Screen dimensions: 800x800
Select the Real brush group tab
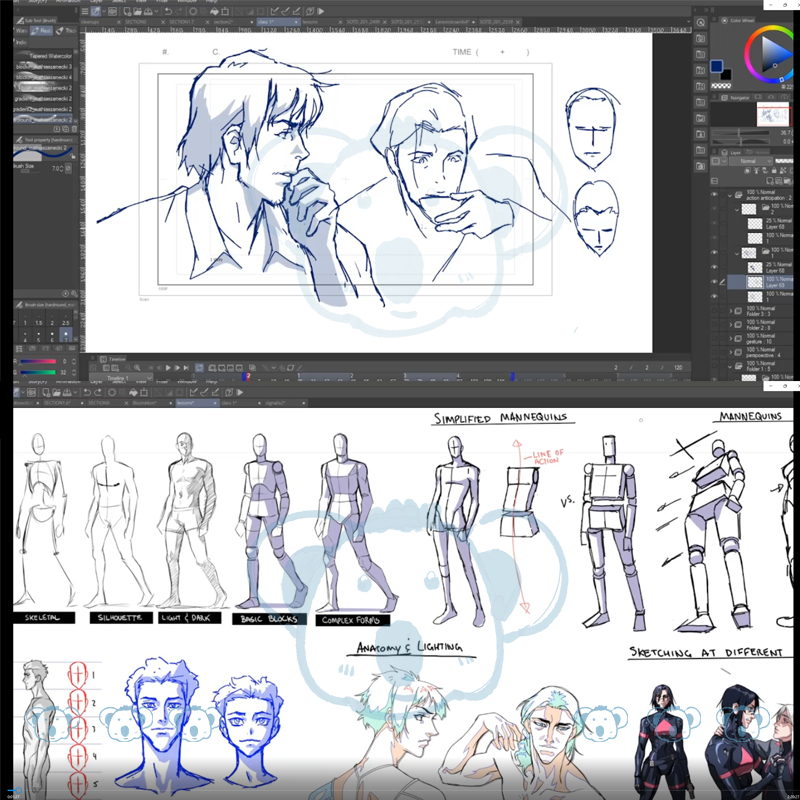[41, 31]
